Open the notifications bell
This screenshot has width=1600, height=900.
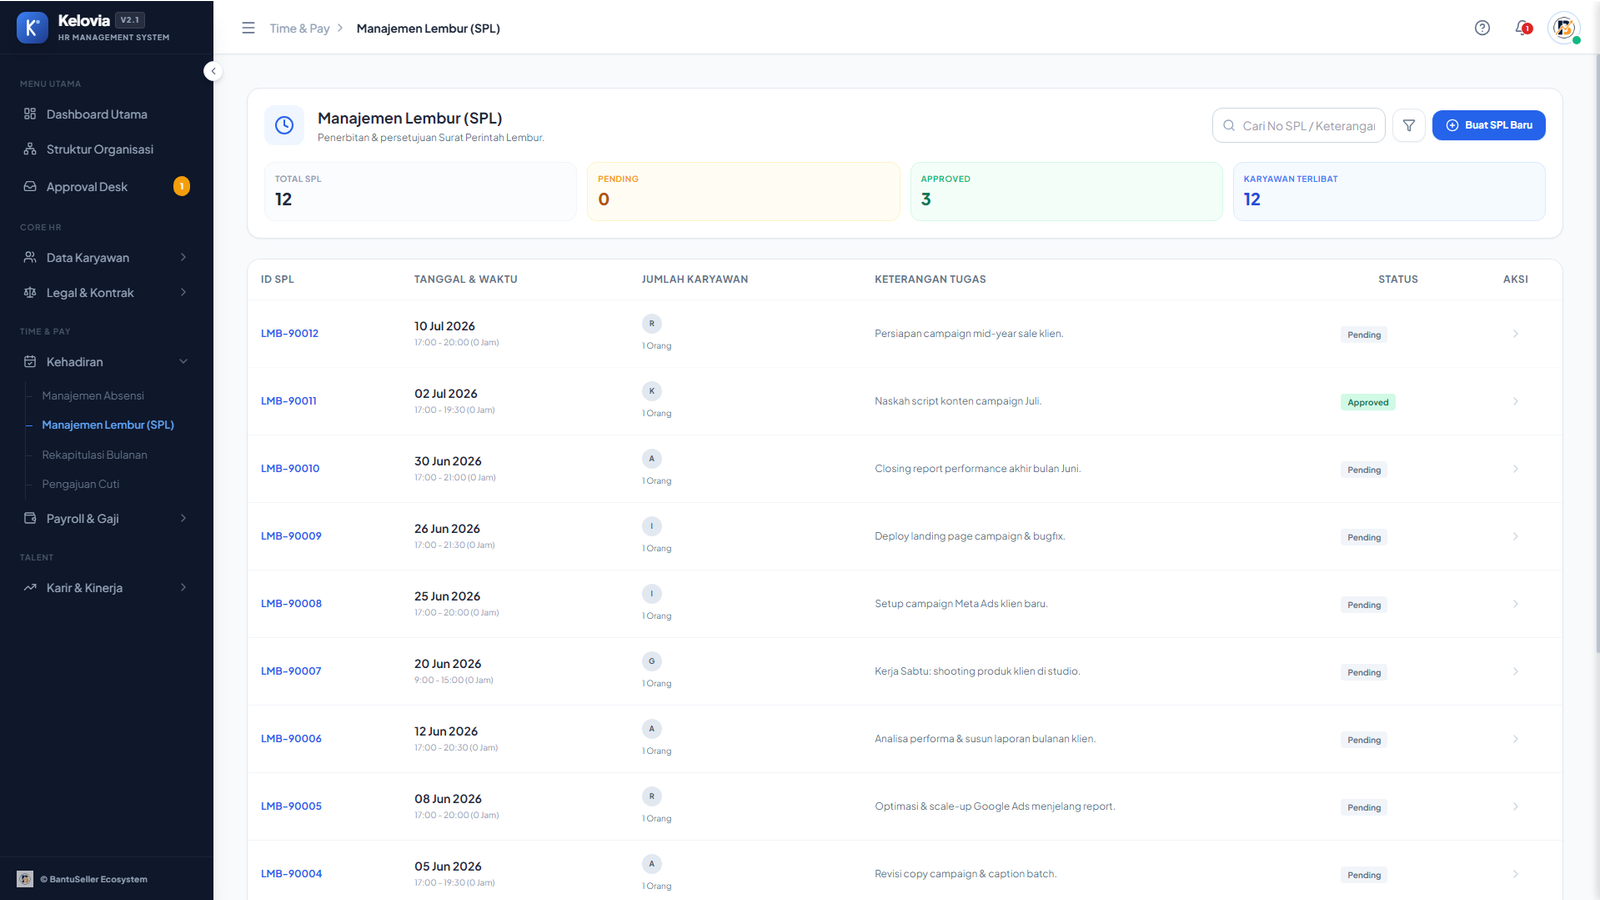pyautogui.click(x=1523, y=28)
